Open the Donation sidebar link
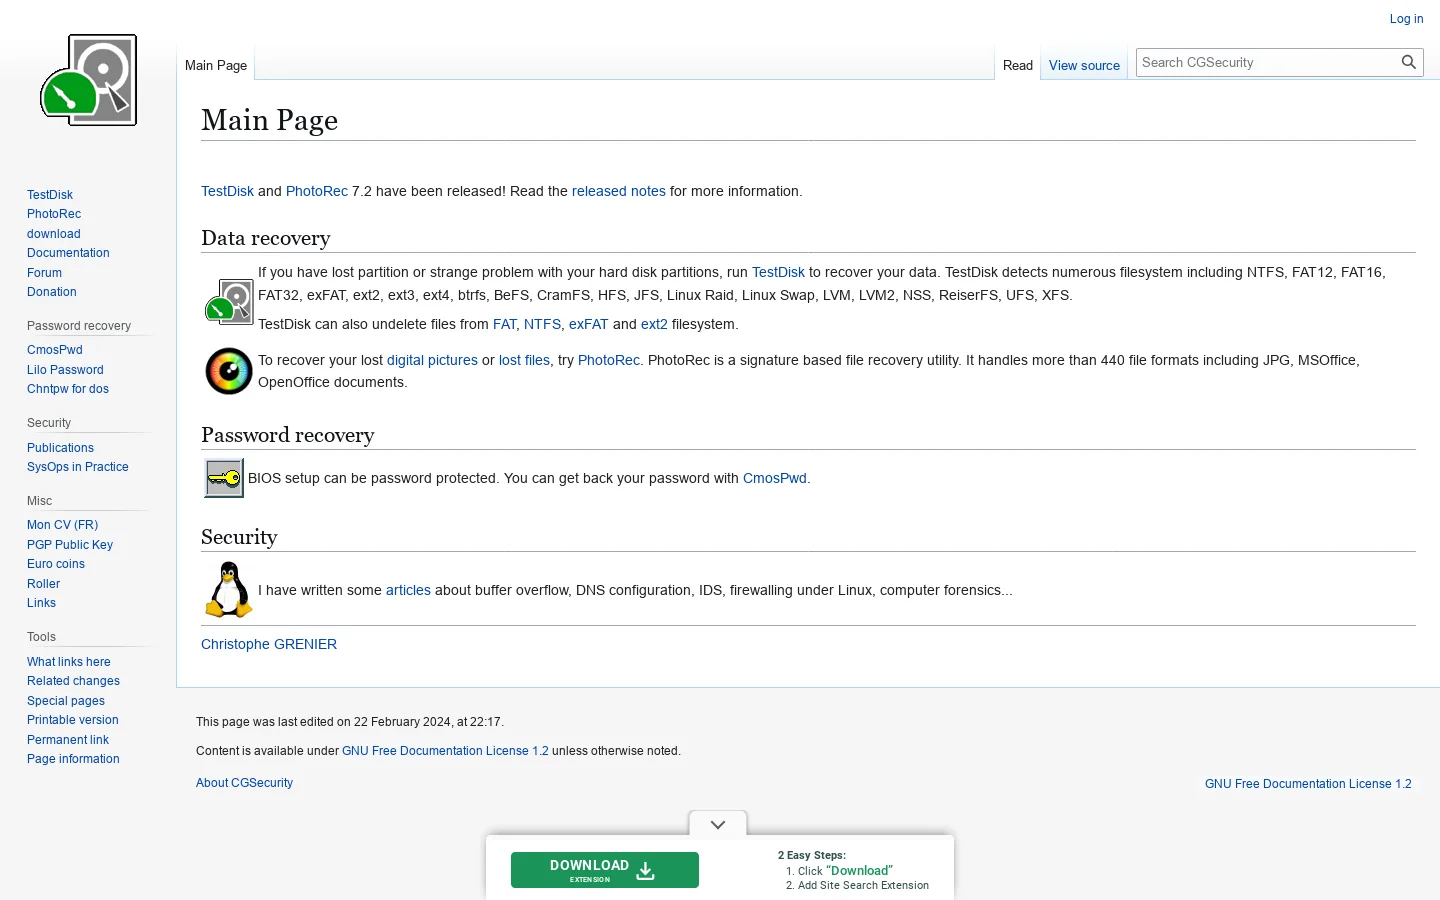Screen dimensions: 1440x900 [x=52, y=292]
